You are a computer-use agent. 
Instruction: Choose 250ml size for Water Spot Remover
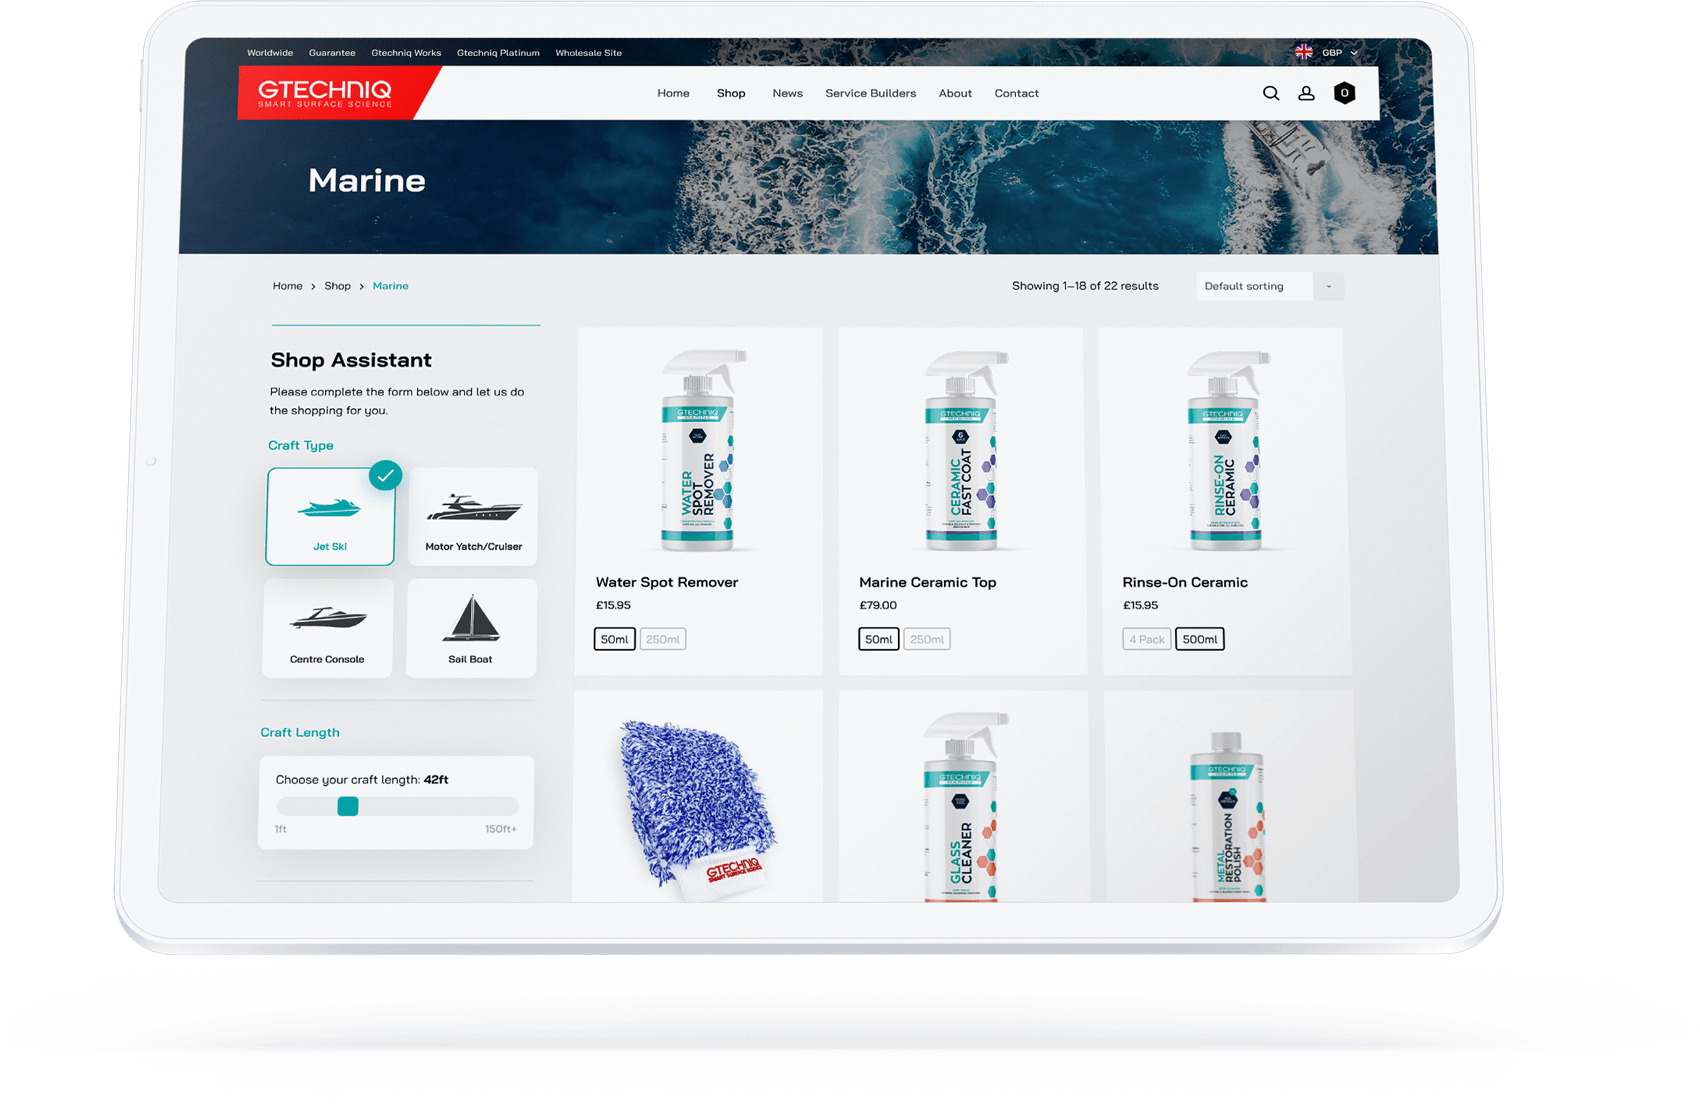[662, 639]
